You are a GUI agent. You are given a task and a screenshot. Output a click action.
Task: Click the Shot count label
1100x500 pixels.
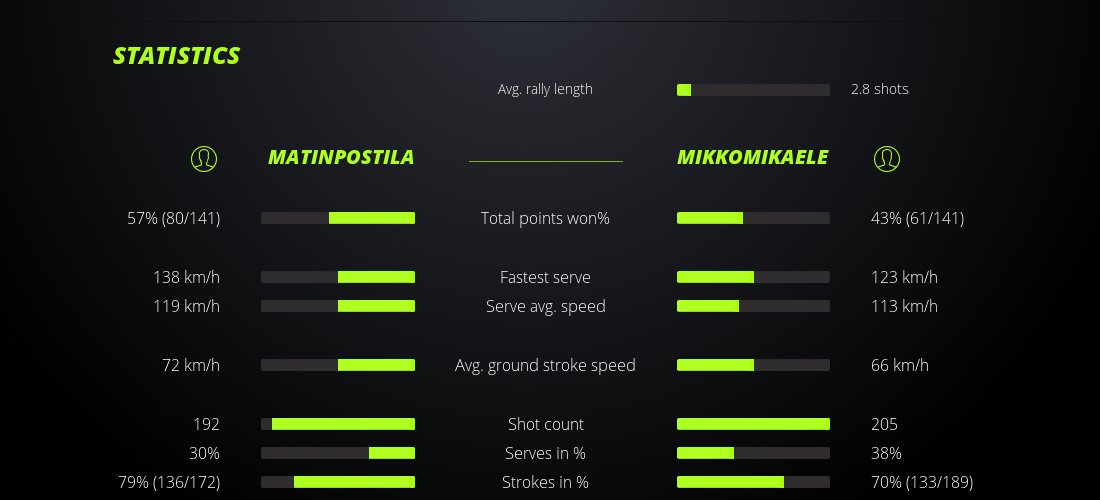(545, 424)
